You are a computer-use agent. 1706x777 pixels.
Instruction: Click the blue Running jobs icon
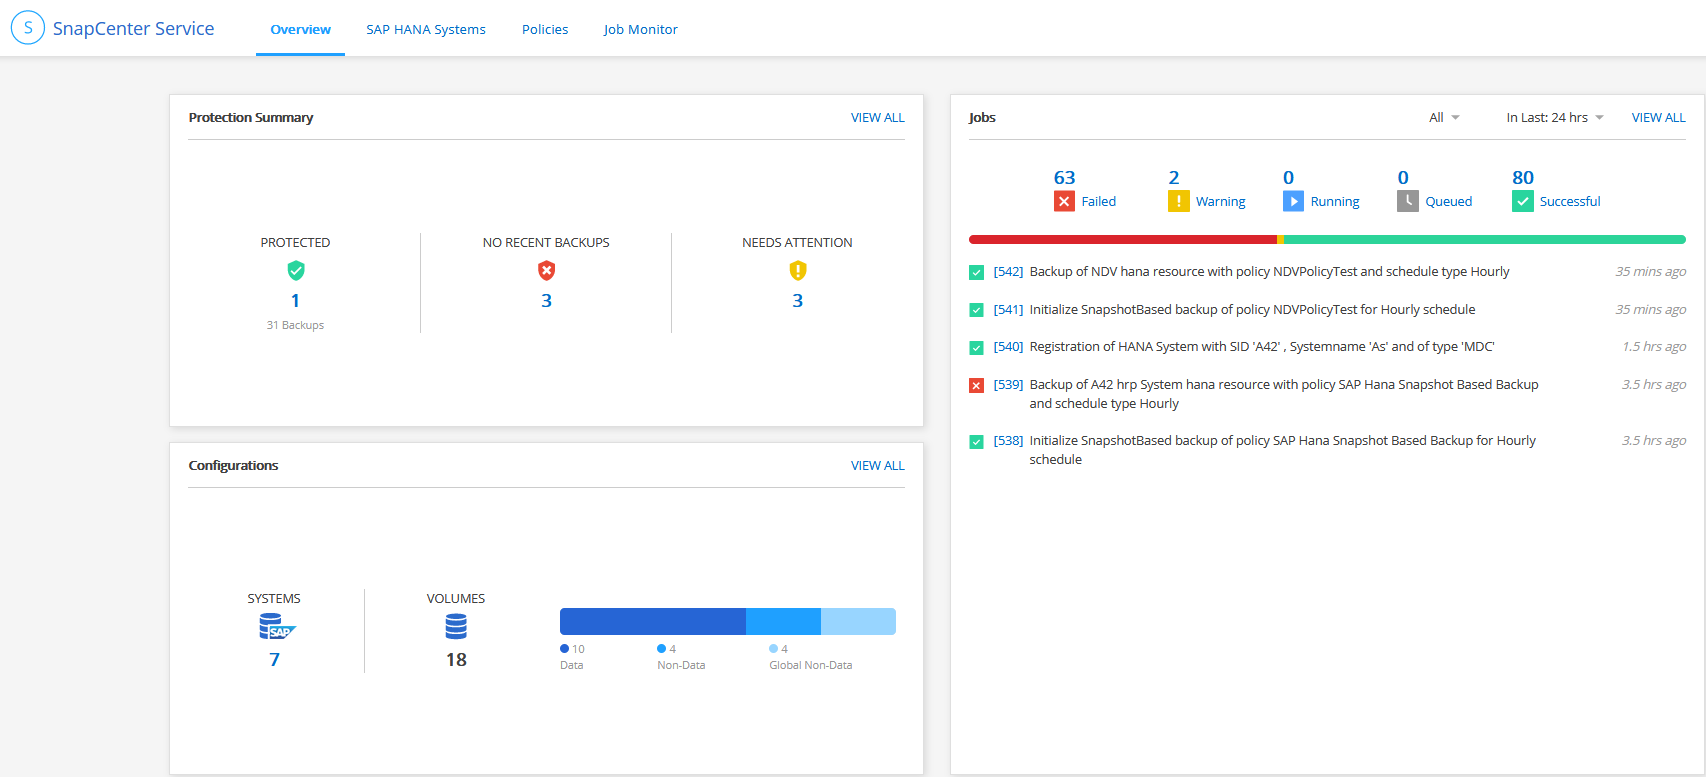(1293, 201)
